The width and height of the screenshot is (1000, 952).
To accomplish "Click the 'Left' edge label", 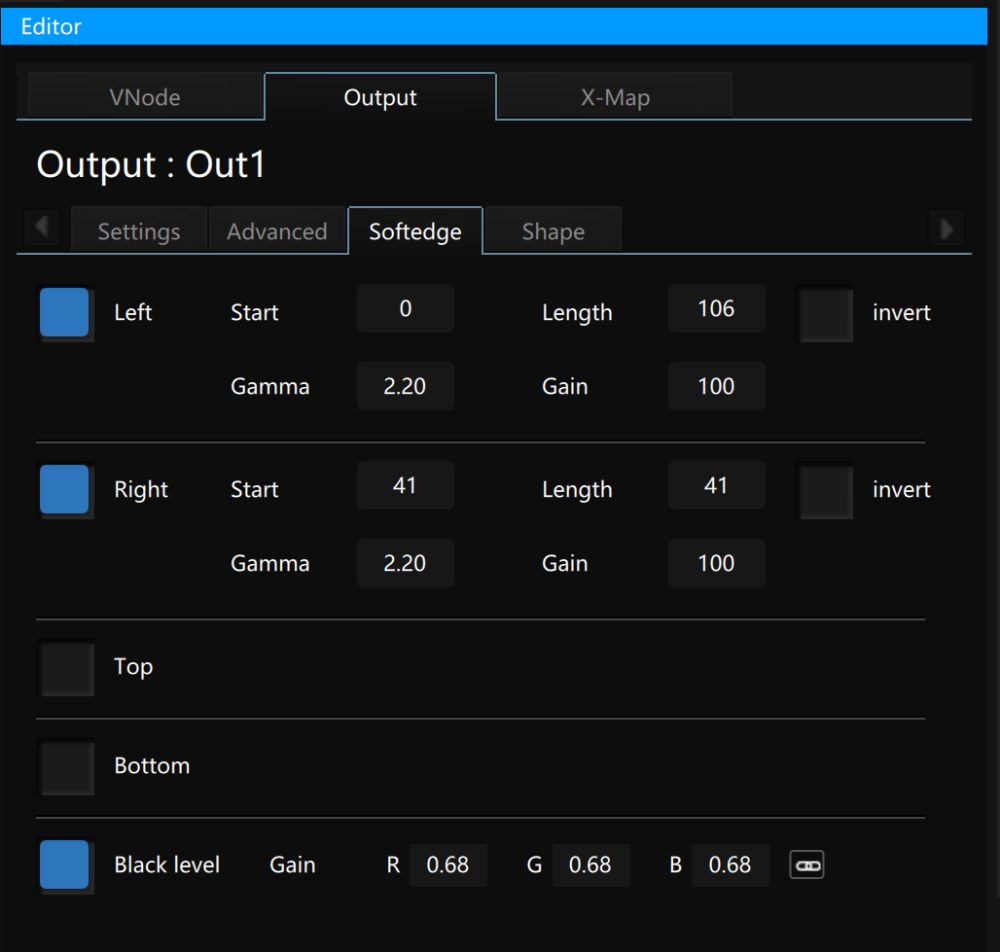I will point(133,312).
